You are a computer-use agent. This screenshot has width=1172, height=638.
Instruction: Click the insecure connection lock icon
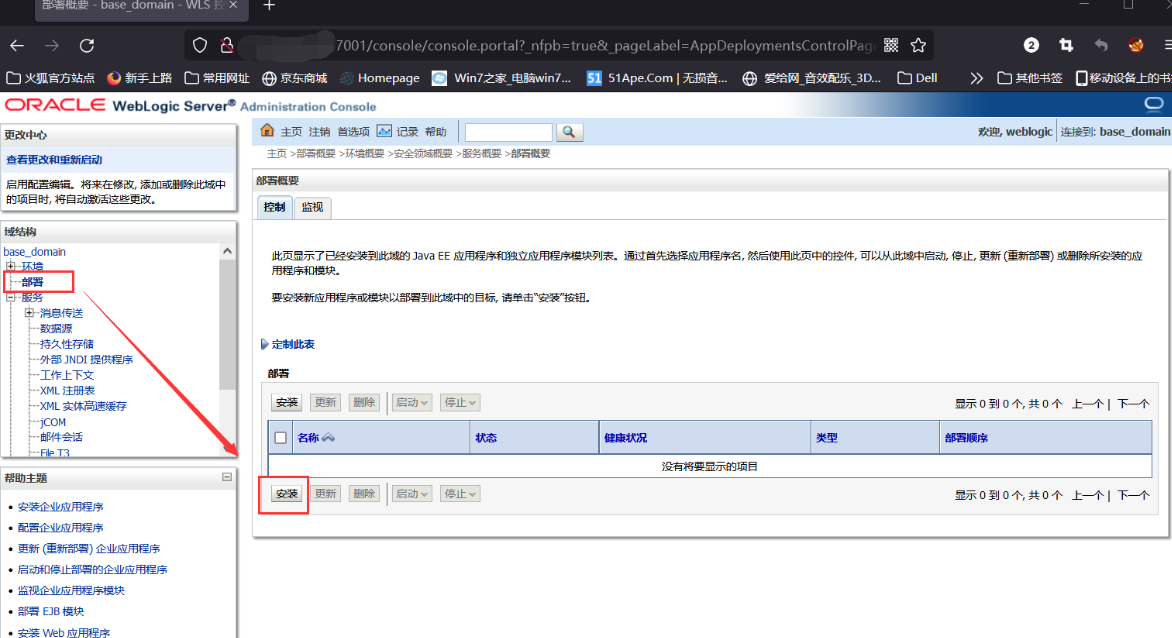[227, 46]
